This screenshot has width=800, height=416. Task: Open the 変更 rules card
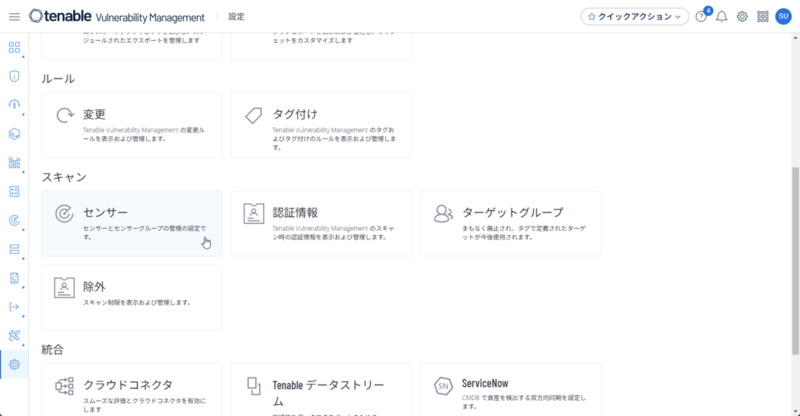(x=132, y=125)
